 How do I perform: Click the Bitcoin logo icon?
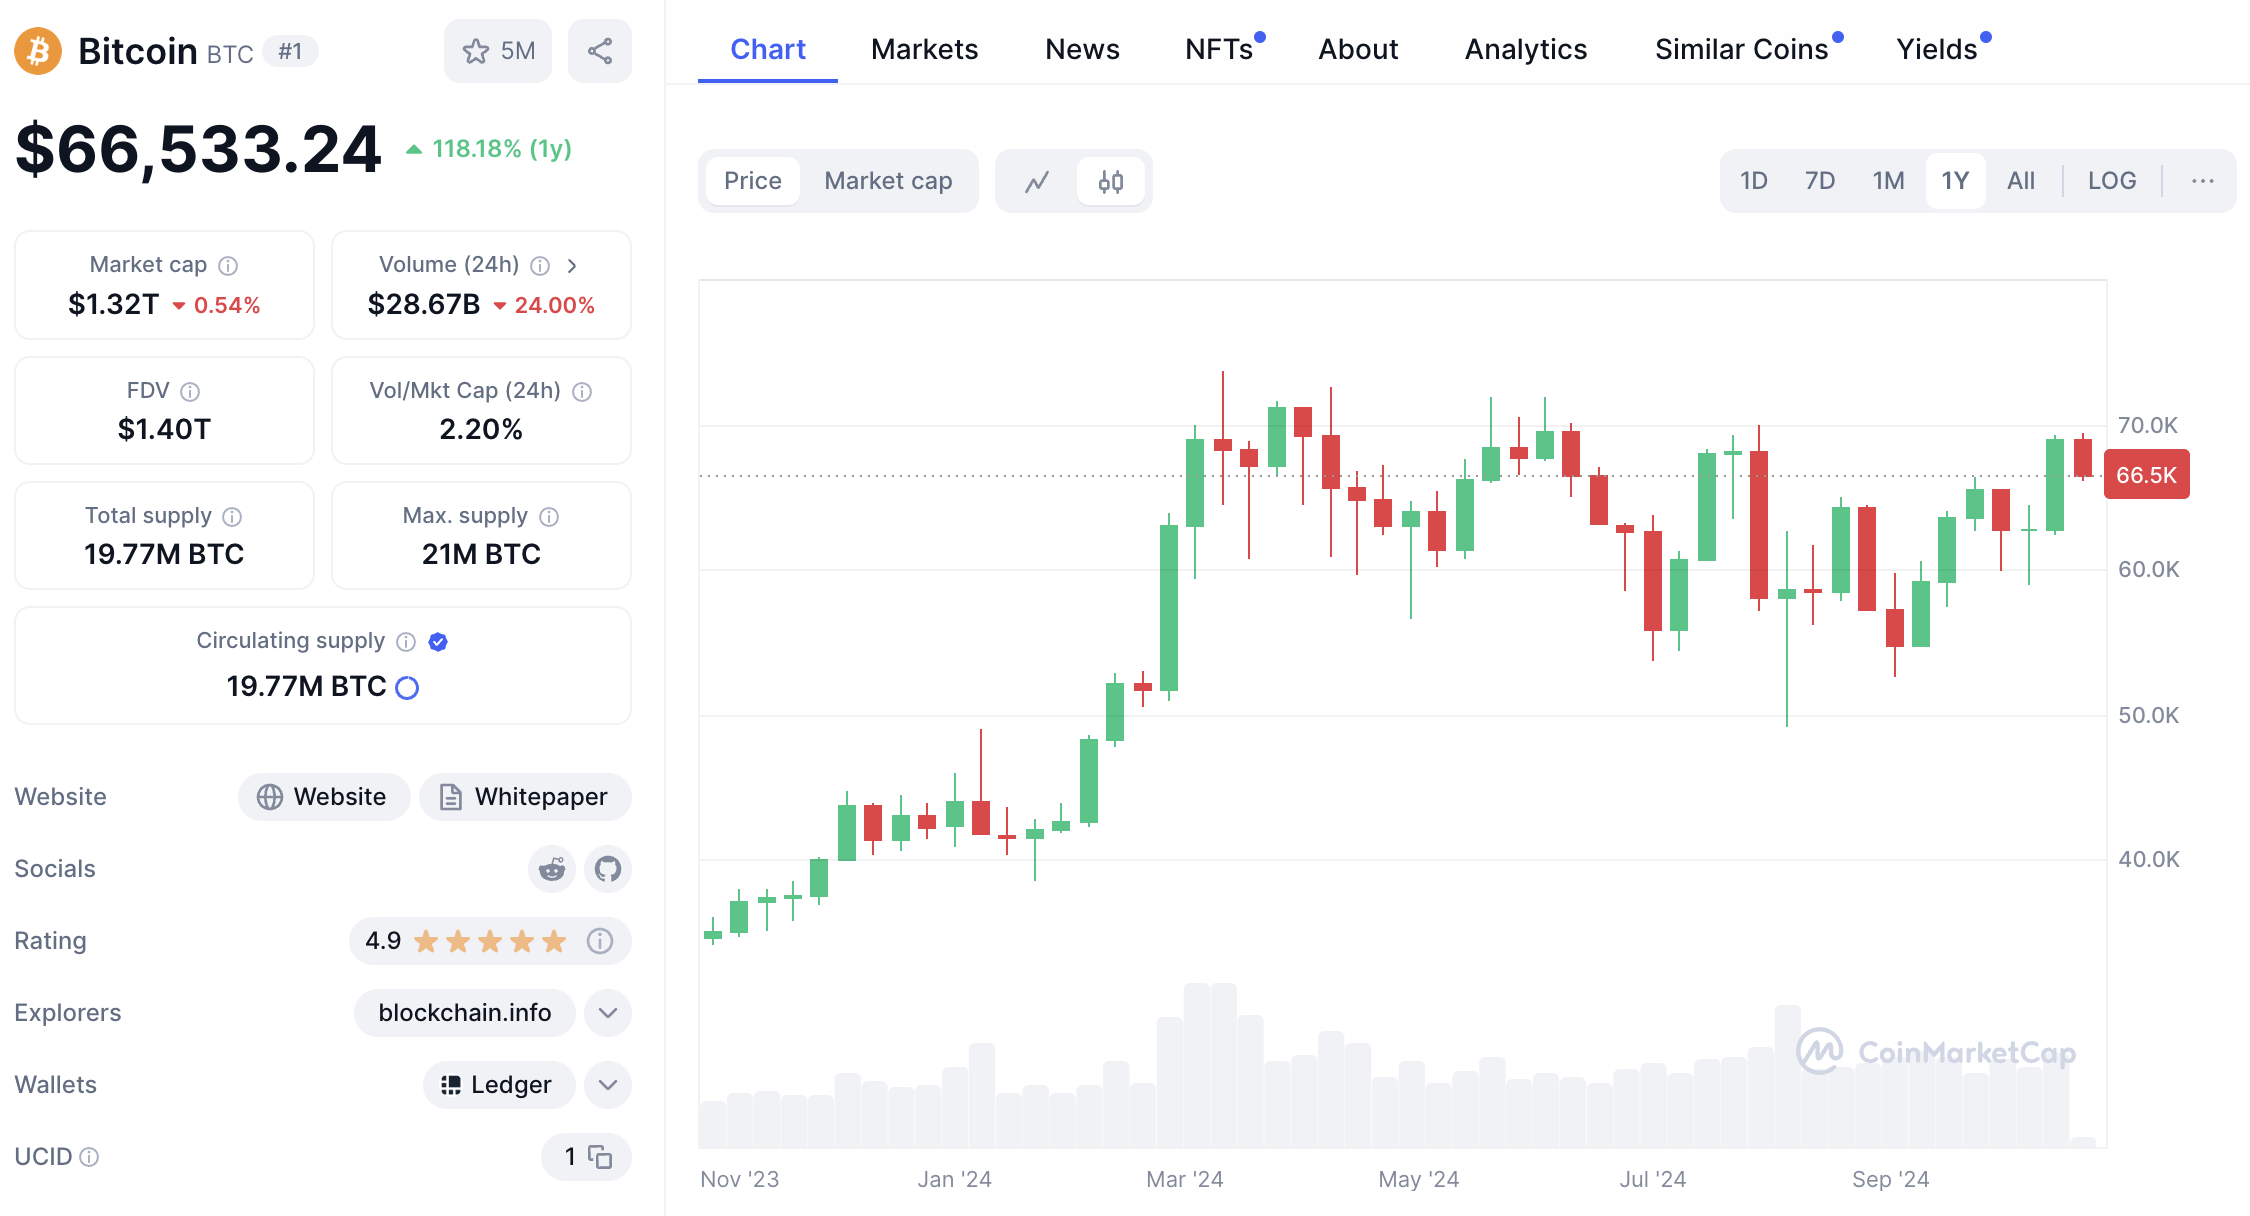pyautogui.click(x=38, y=51)
